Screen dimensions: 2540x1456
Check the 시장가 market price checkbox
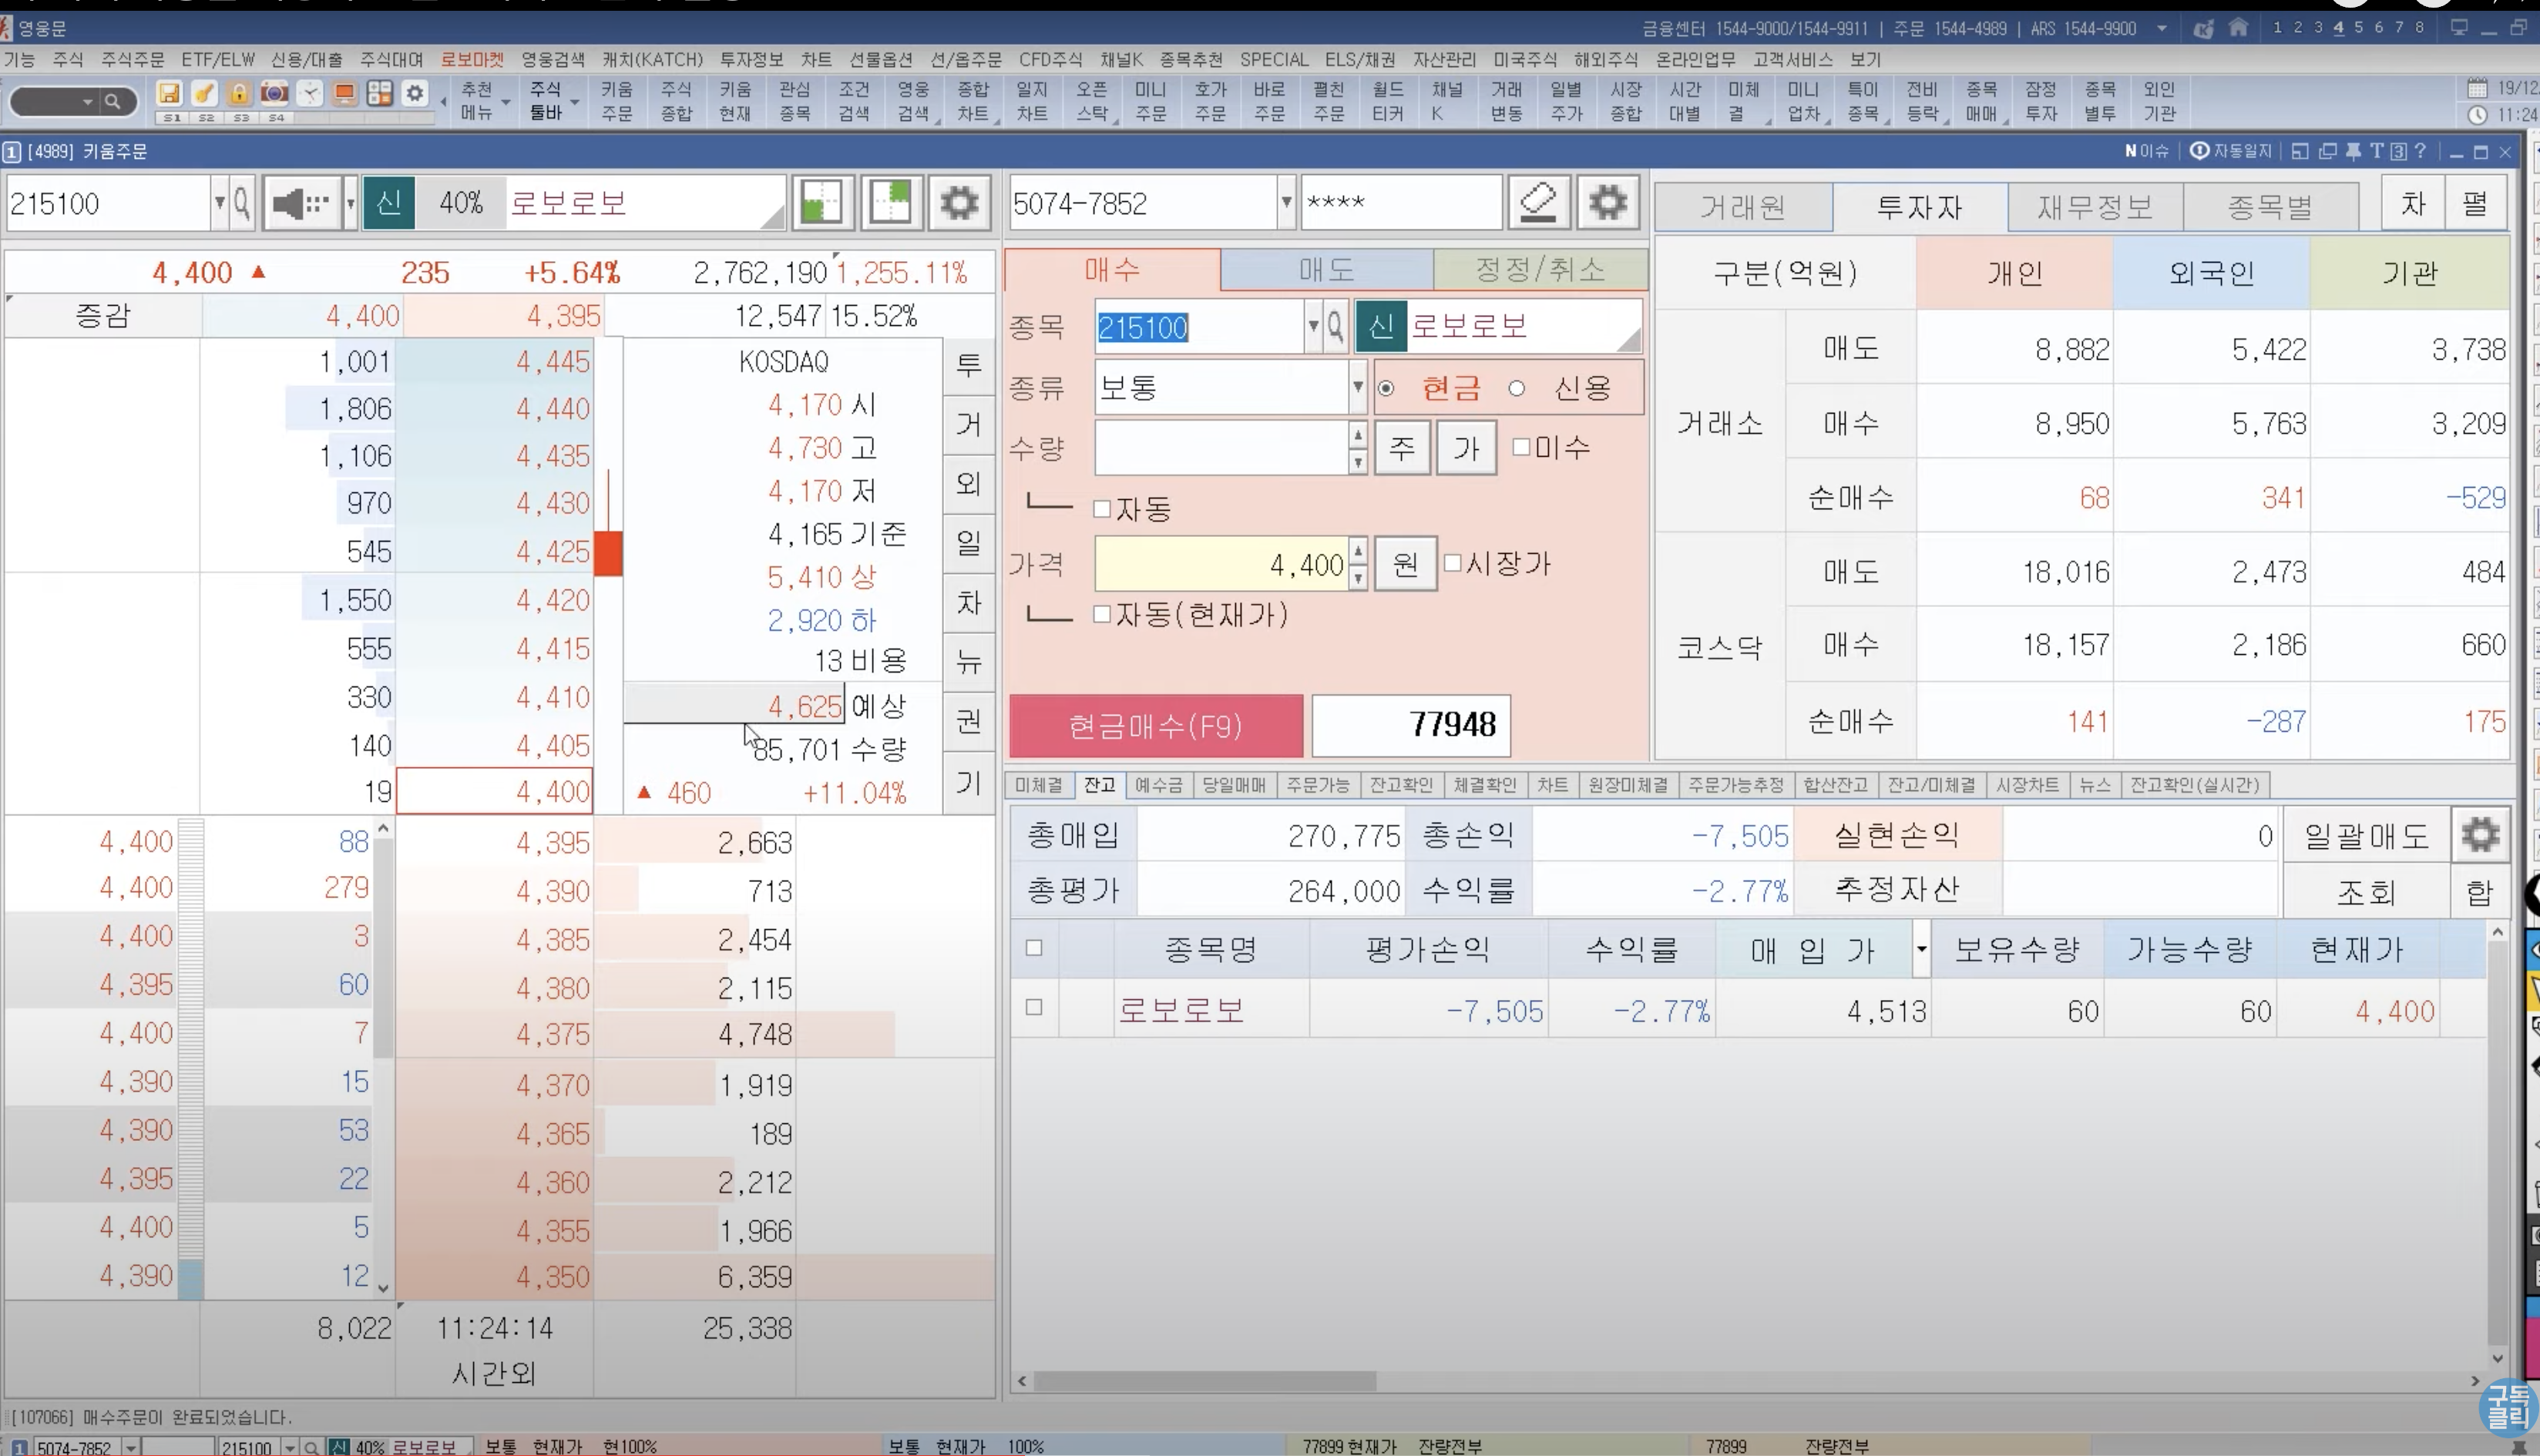(1453, 563)
